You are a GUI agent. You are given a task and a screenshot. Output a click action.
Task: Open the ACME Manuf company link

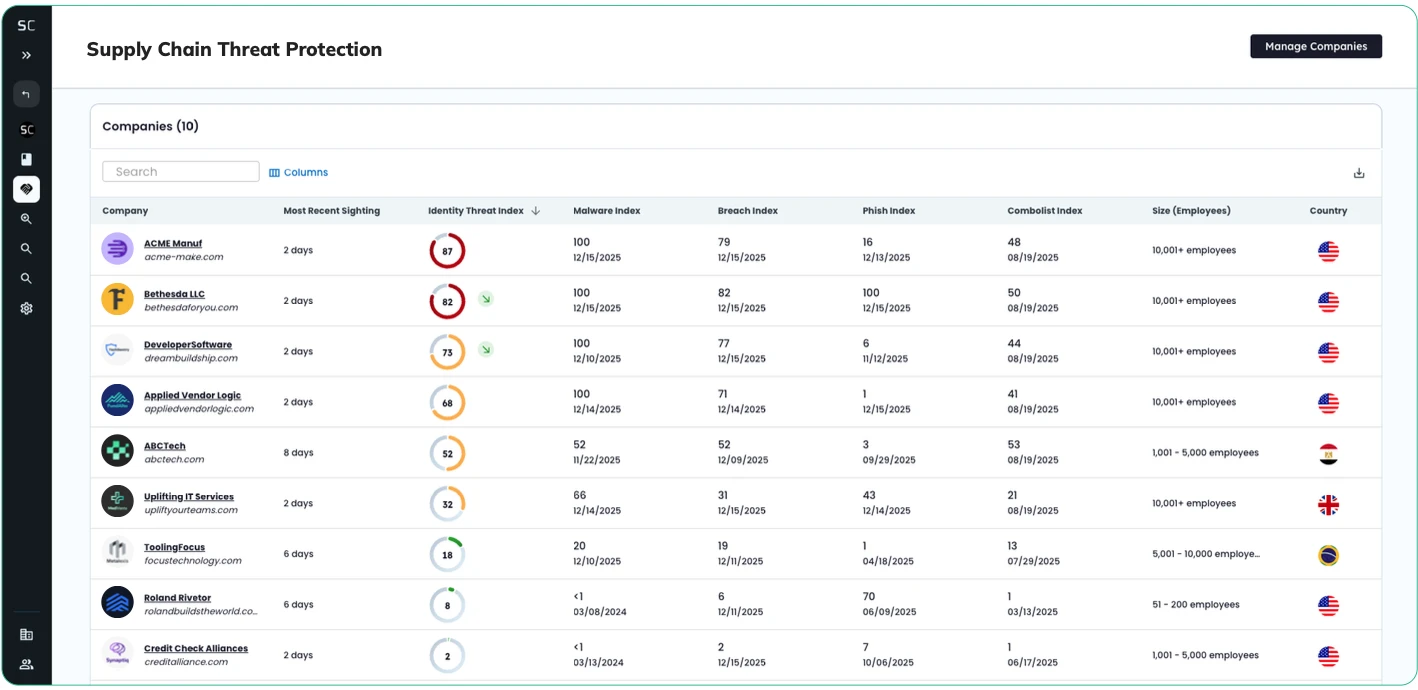[173, 243]
